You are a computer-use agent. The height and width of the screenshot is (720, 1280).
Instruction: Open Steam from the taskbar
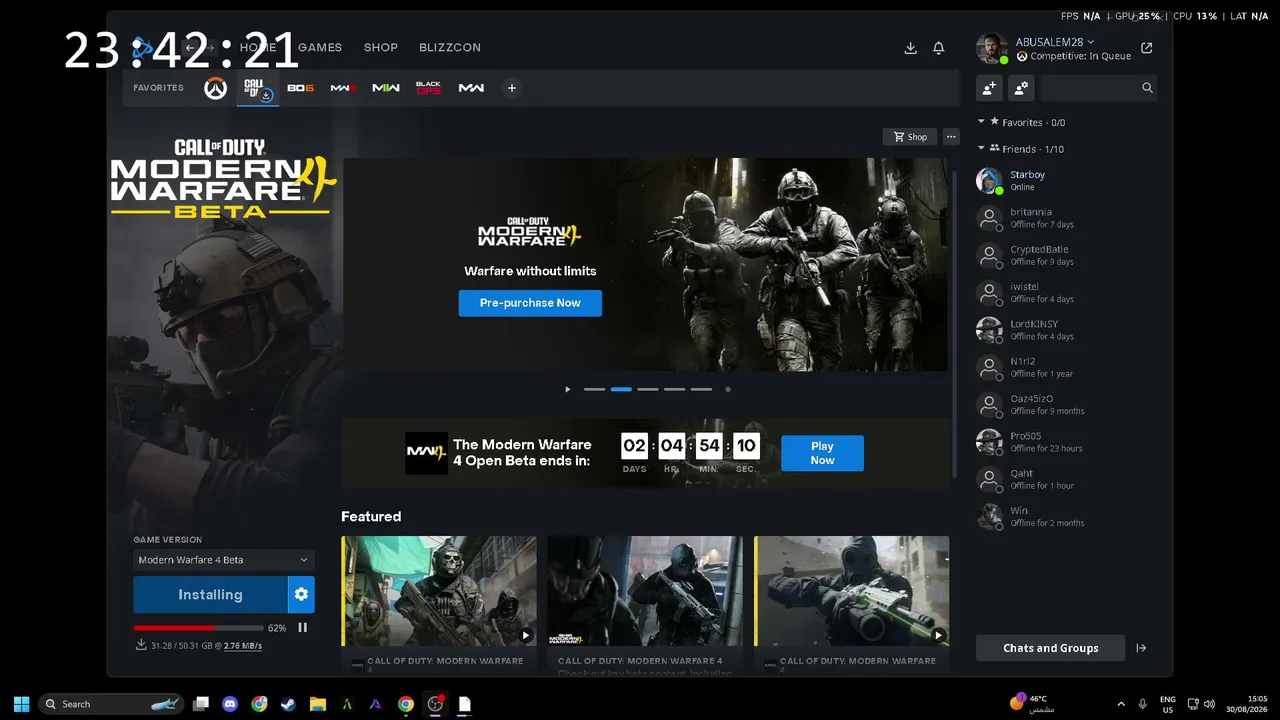[288, 704]
